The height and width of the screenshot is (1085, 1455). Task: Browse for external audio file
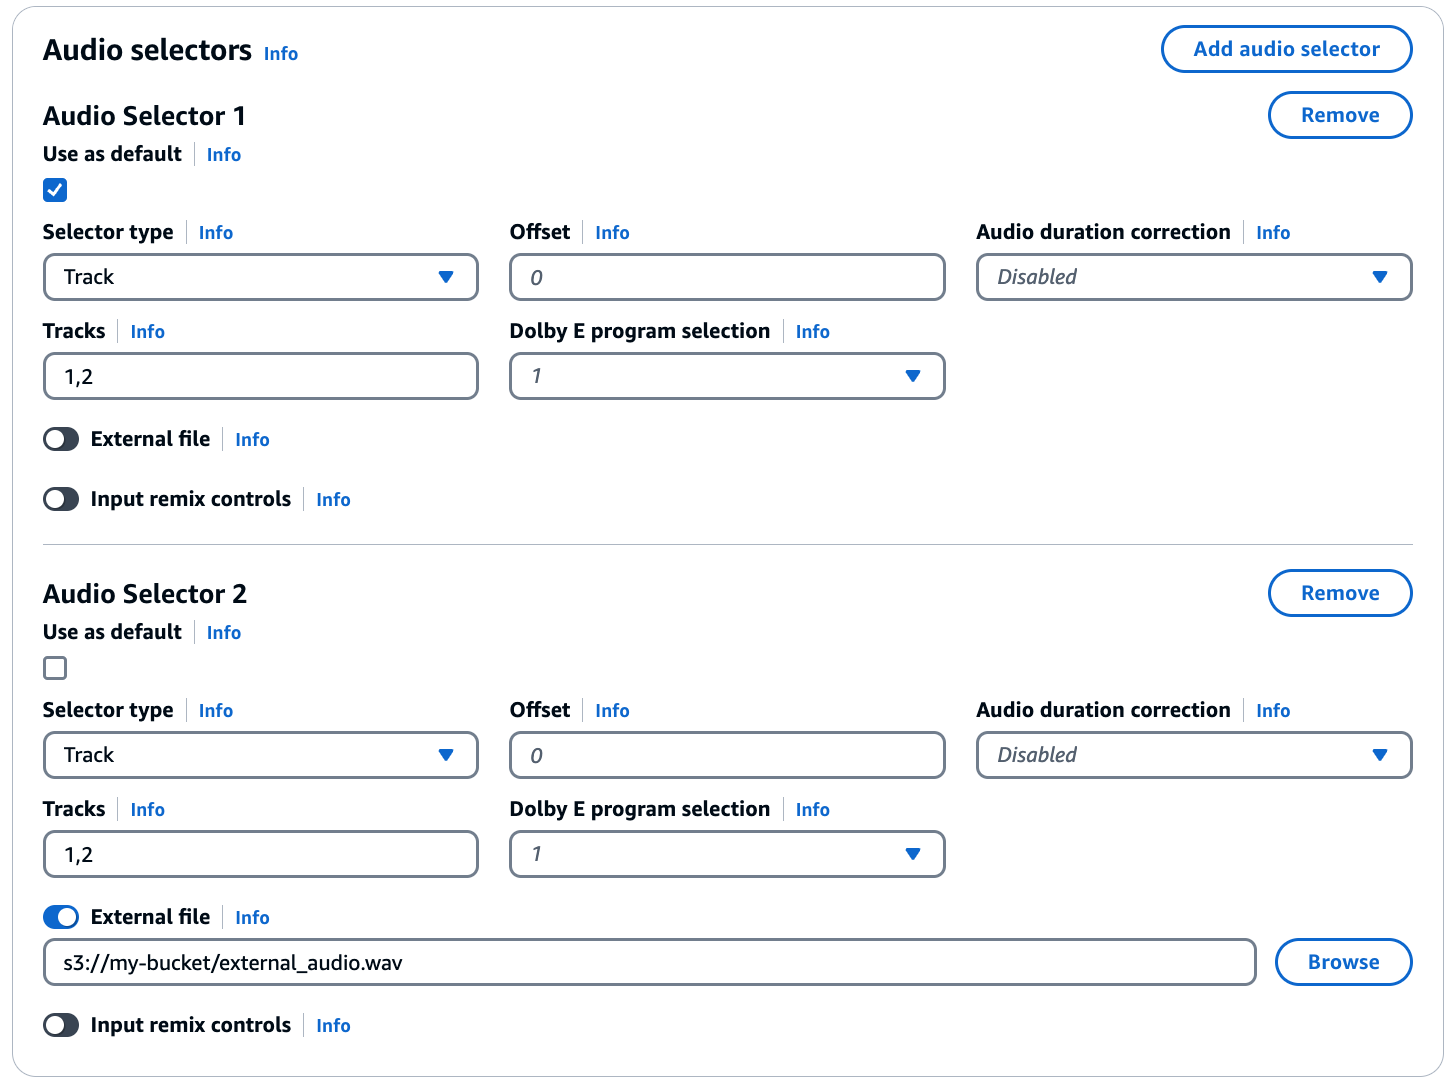click(x=1343, y=962)
